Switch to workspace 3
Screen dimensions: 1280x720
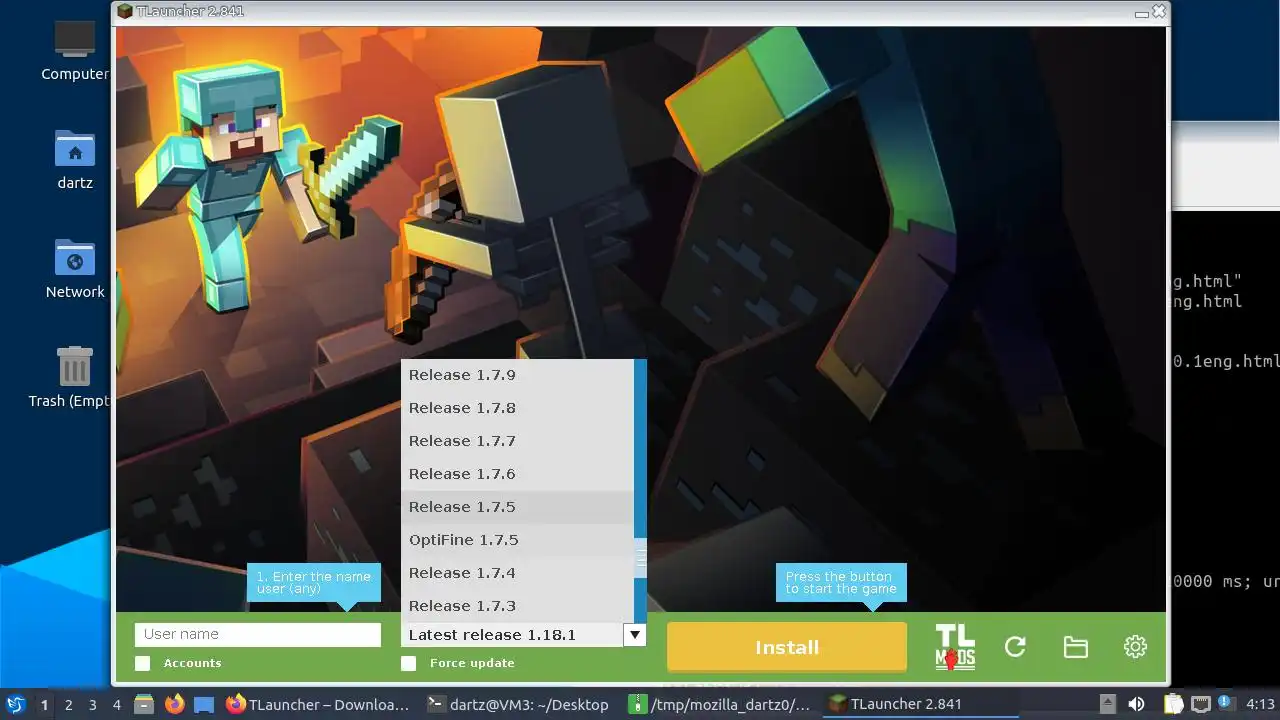pos(92,704)
